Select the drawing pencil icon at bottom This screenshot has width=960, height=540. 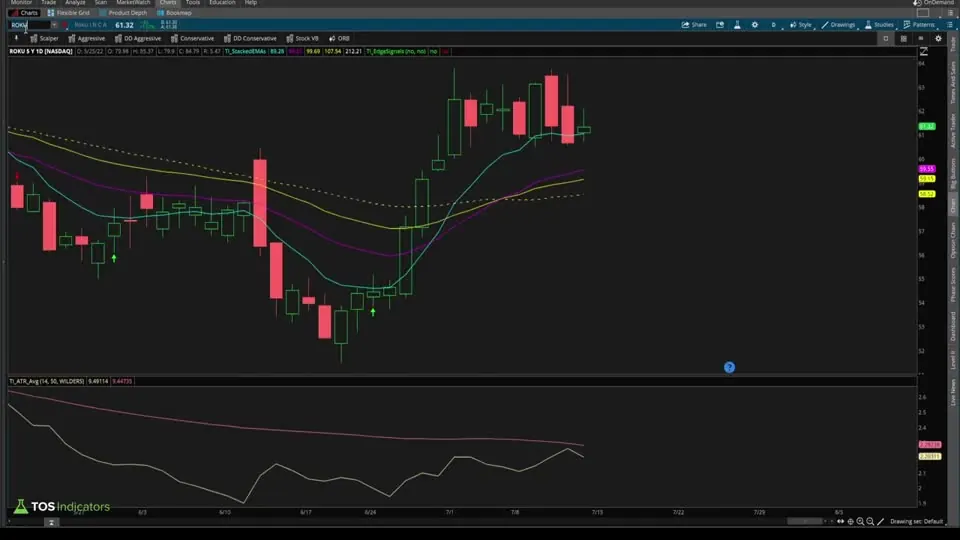point(880,522)
